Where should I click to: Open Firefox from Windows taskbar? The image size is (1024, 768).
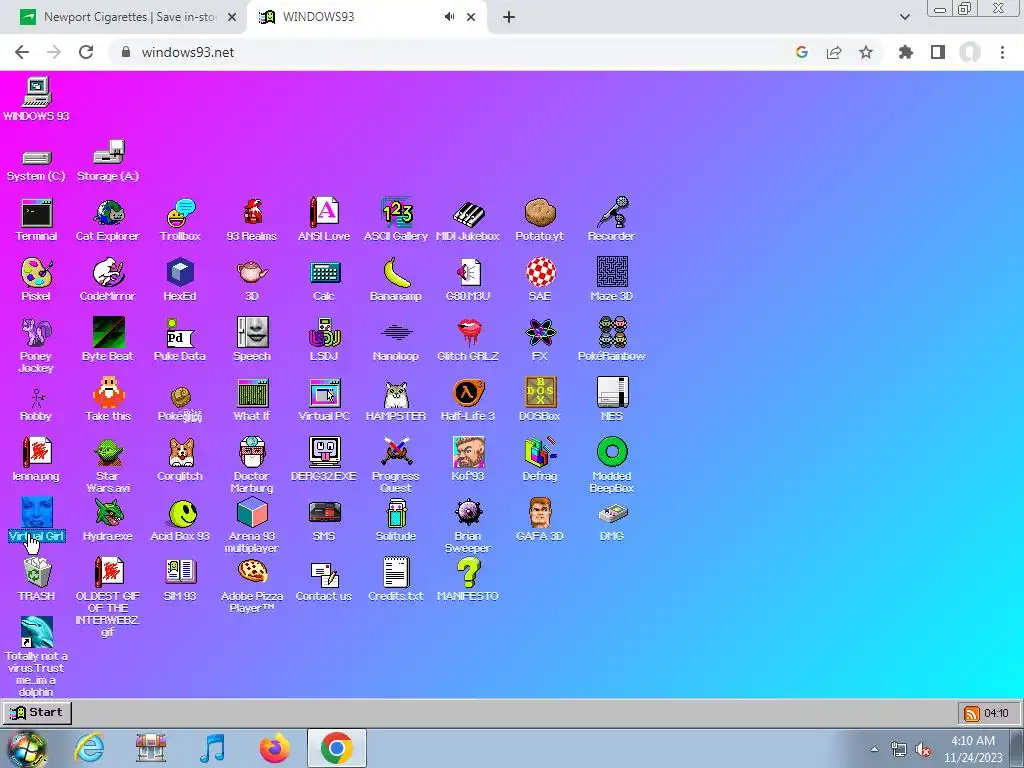click(275, 748)
